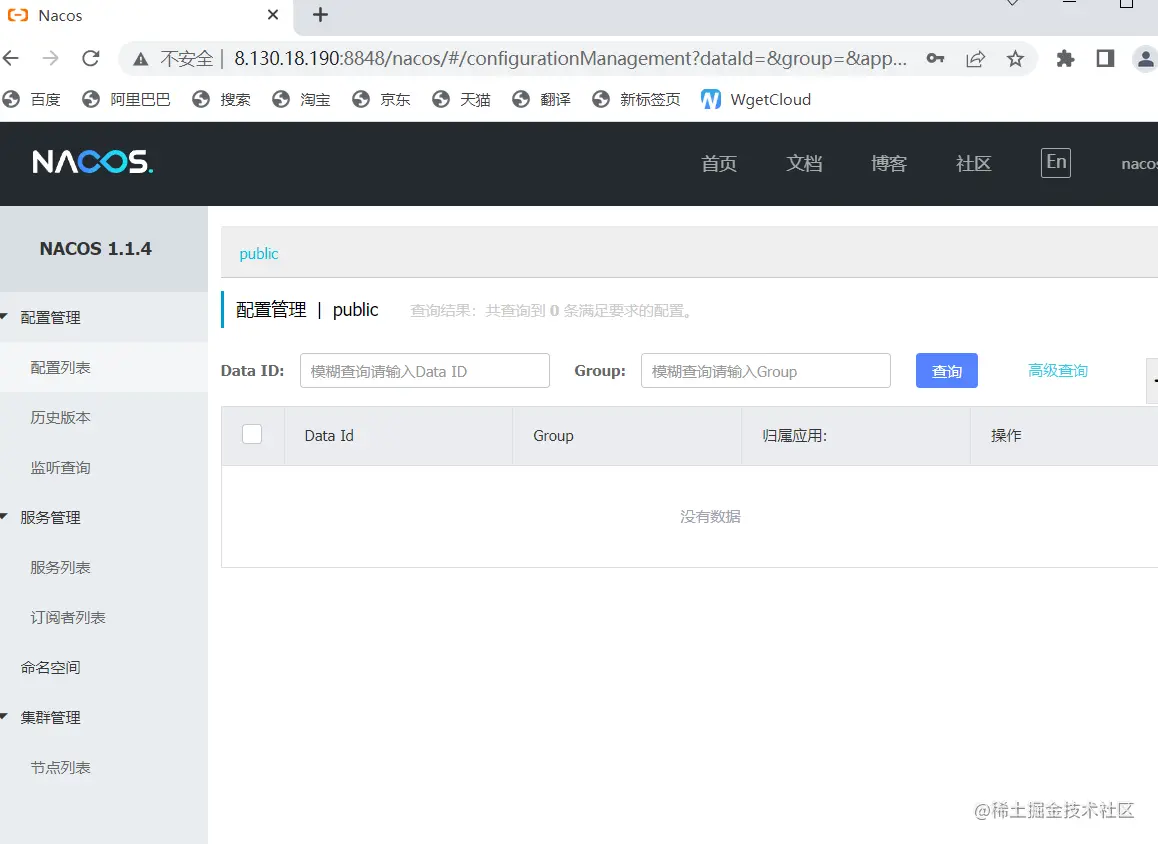This screenshot has width=1158, height=844.
Task: Open the extensions puzzle icon
Action: click(x=1065, y=58)
